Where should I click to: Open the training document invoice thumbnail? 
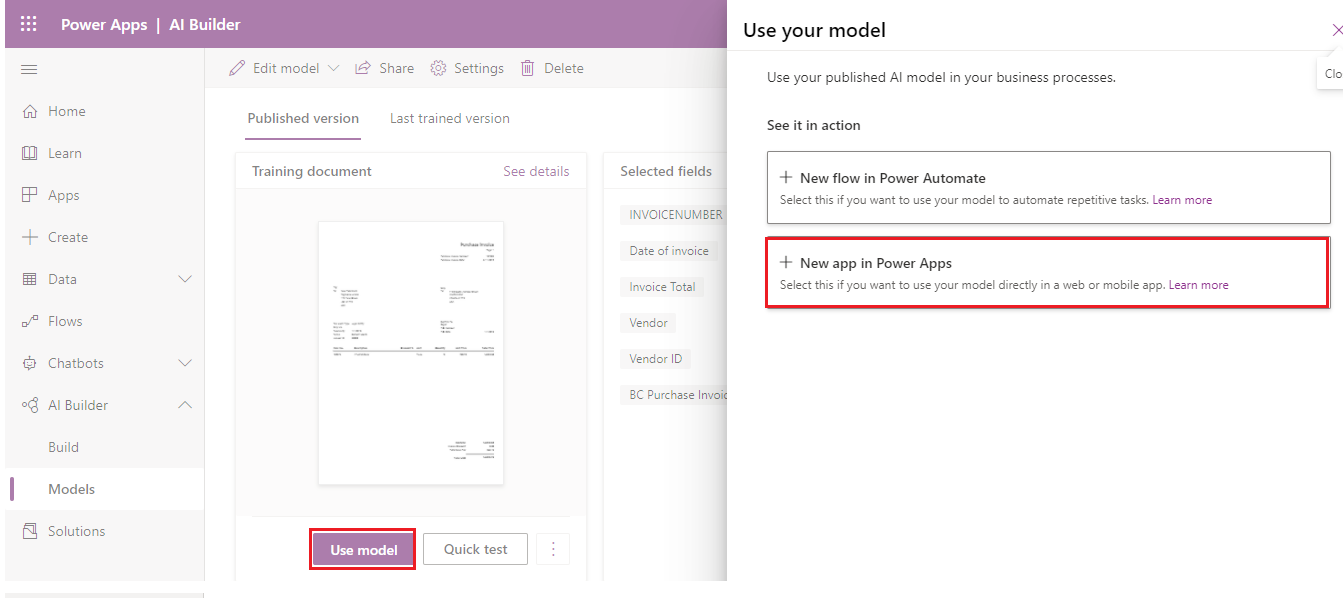(x=410, y=353)
